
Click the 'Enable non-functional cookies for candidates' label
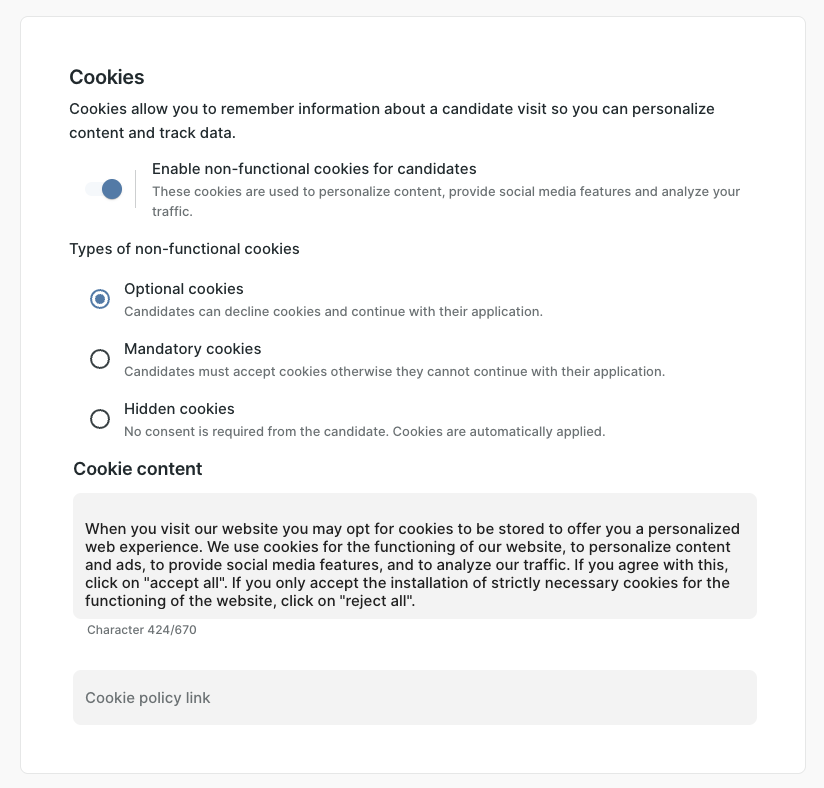(314, 169)
